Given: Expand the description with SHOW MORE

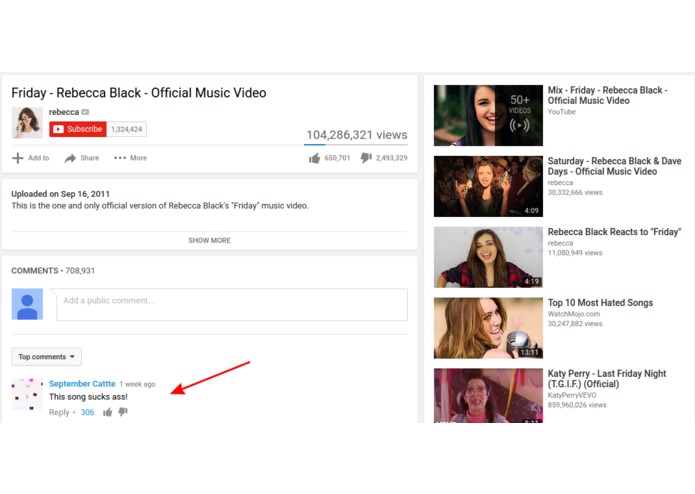Looking at the screenshot, I should pos(209,241).
